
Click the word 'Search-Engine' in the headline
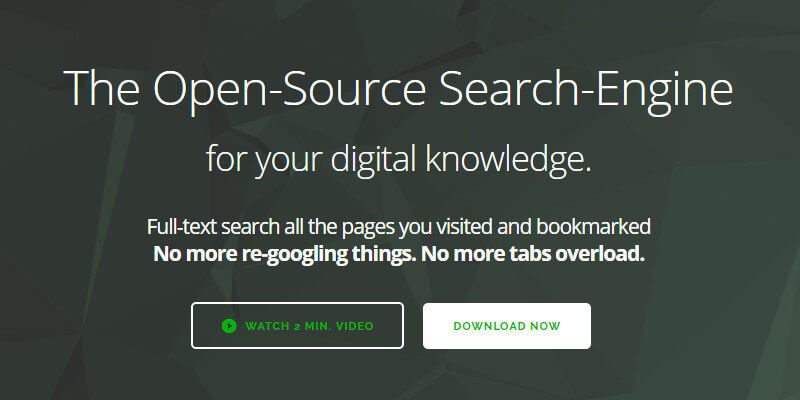pos(586,88)
